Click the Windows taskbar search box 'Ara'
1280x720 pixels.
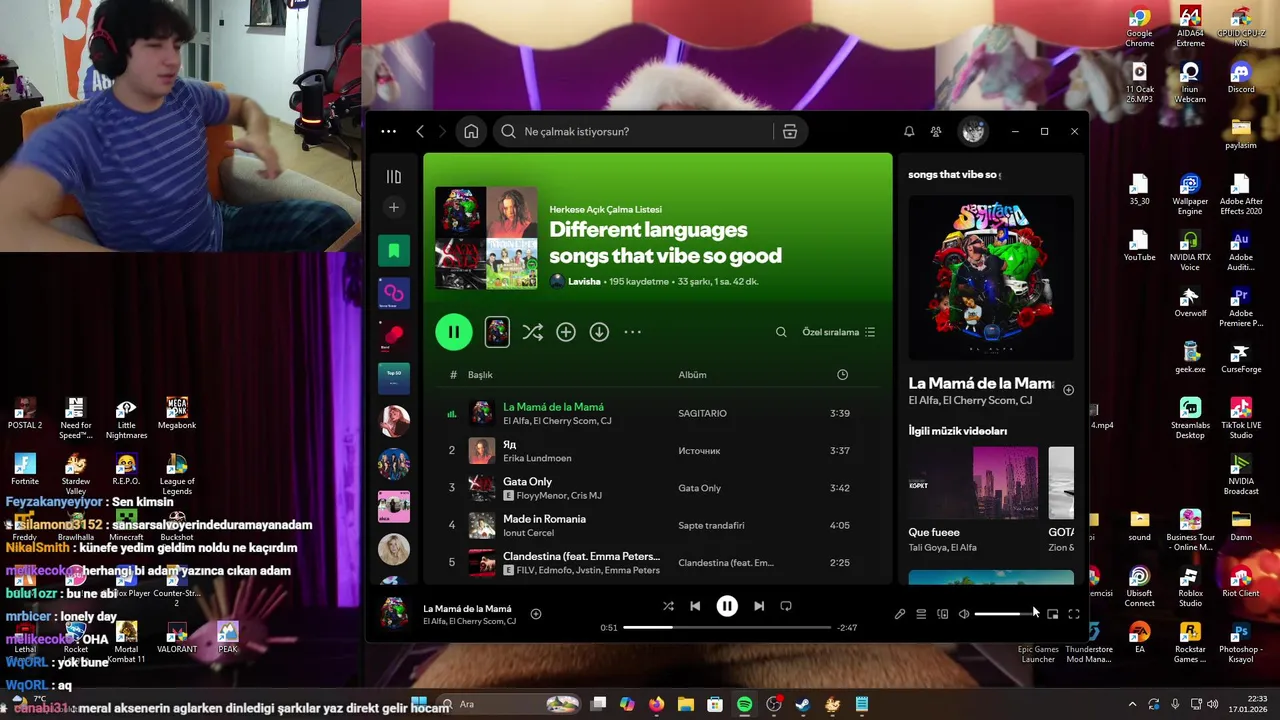(508, 704)
